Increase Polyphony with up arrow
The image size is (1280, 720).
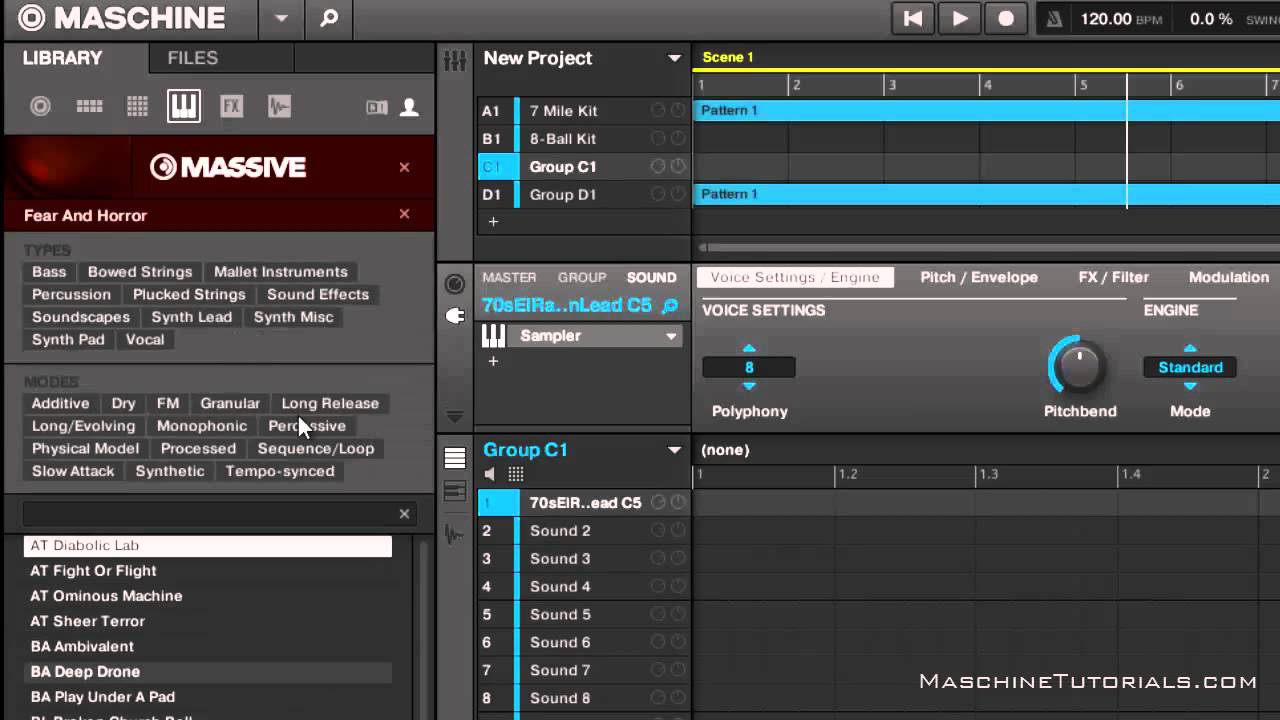pos(749,349)
